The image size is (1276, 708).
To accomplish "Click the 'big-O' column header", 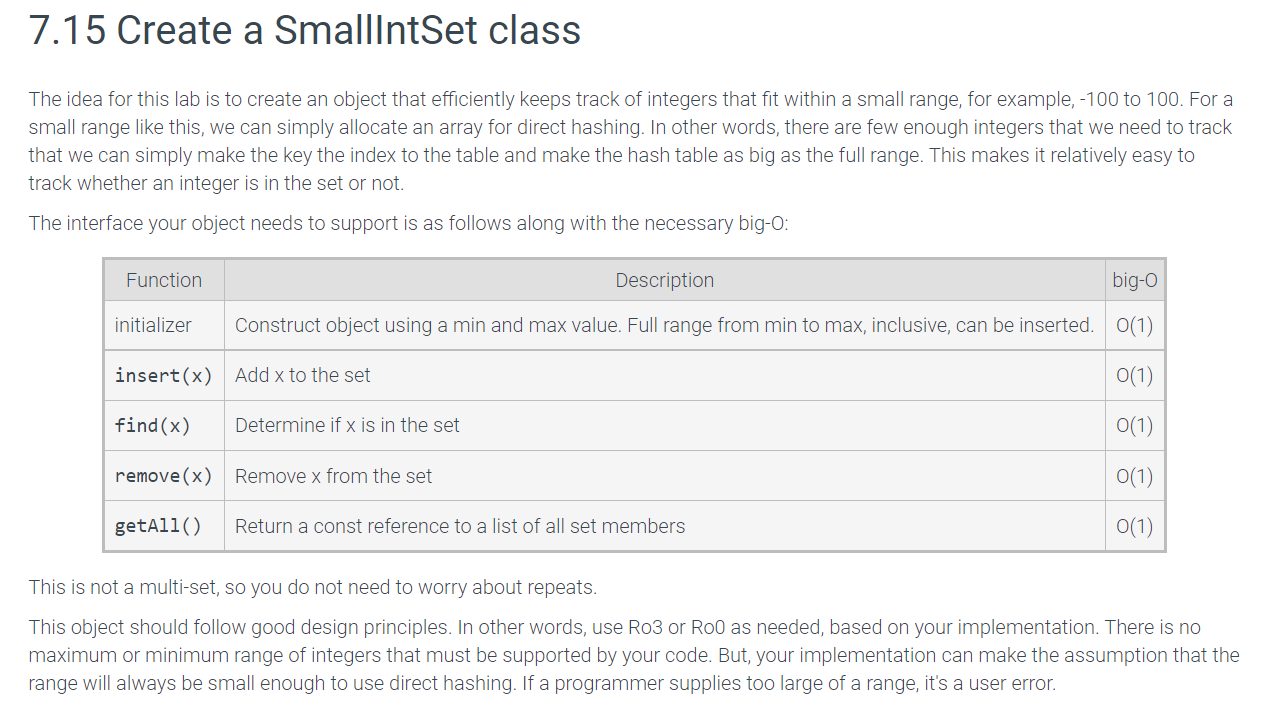I will tap(1135, 280).
